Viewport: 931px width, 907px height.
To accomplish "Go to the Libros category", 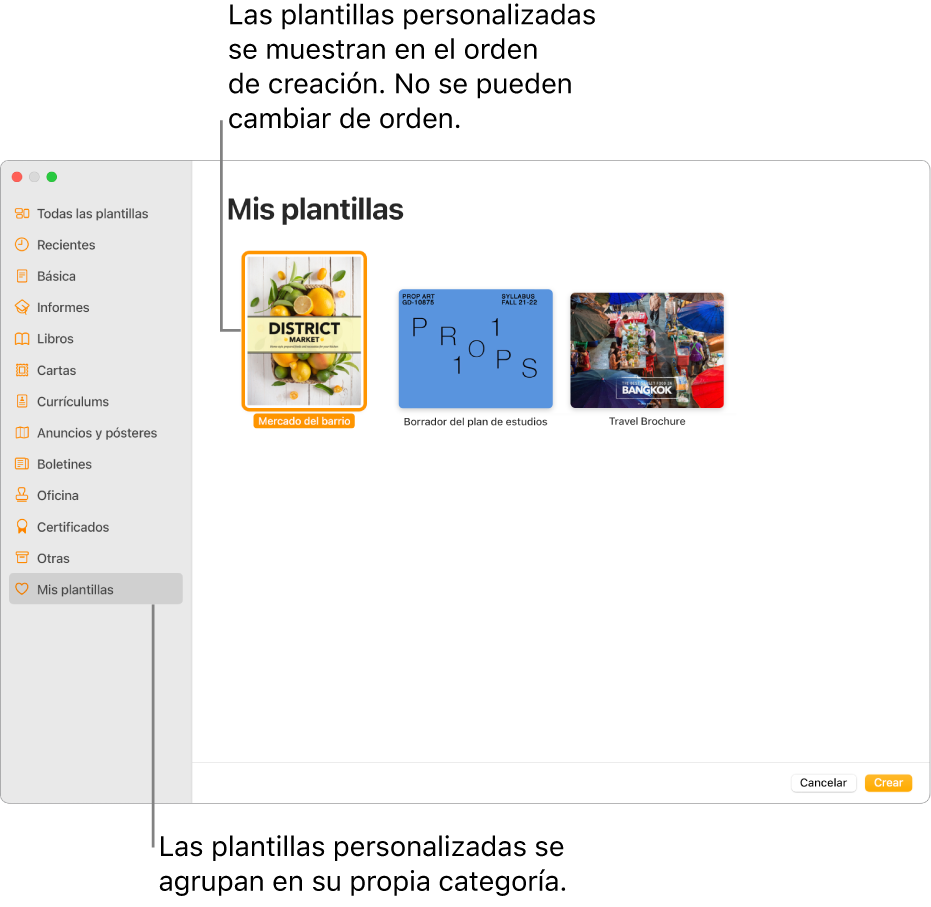I will pos(55,339).
